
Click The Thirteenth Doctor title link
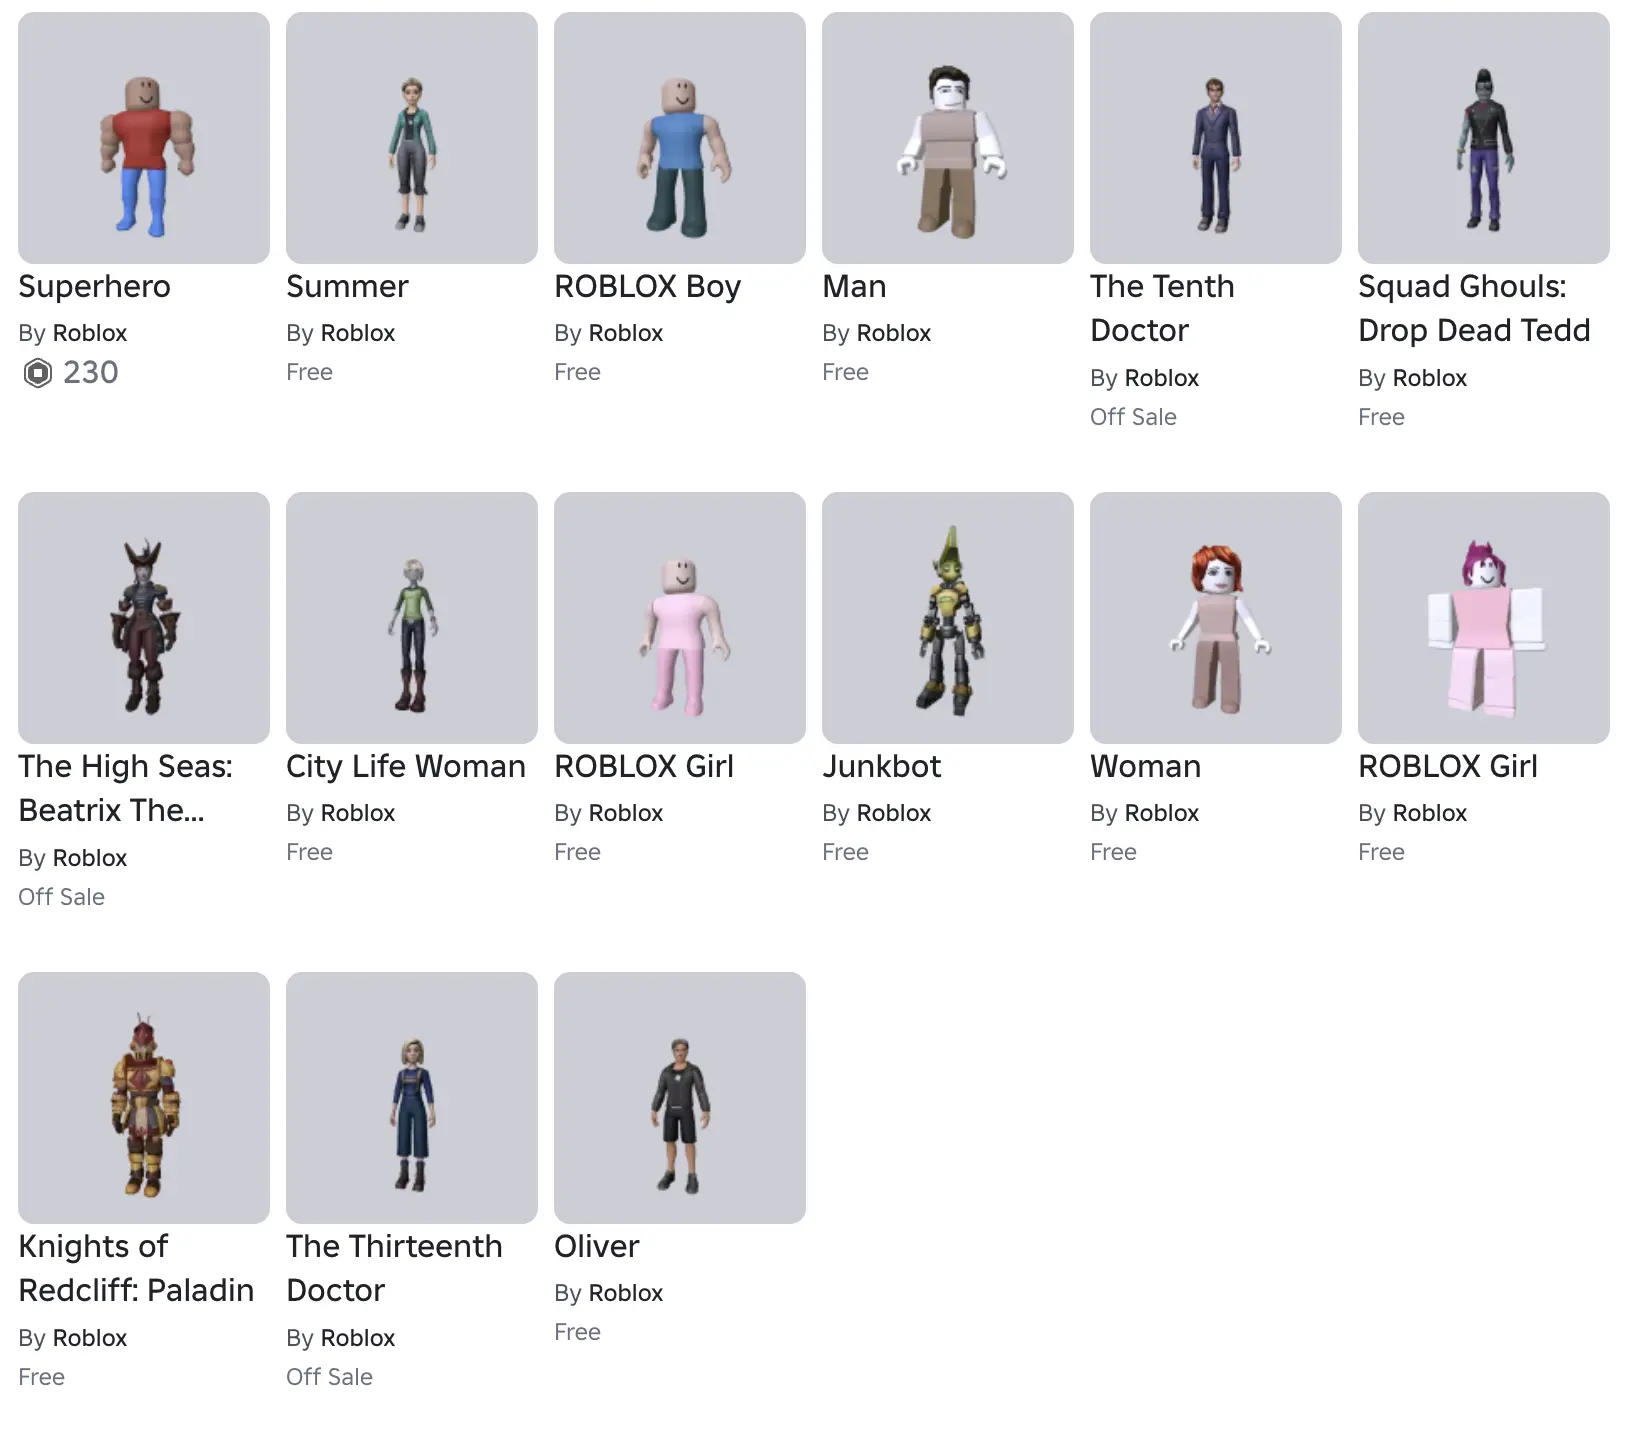pyautogui.click(x=394, y=1268)
